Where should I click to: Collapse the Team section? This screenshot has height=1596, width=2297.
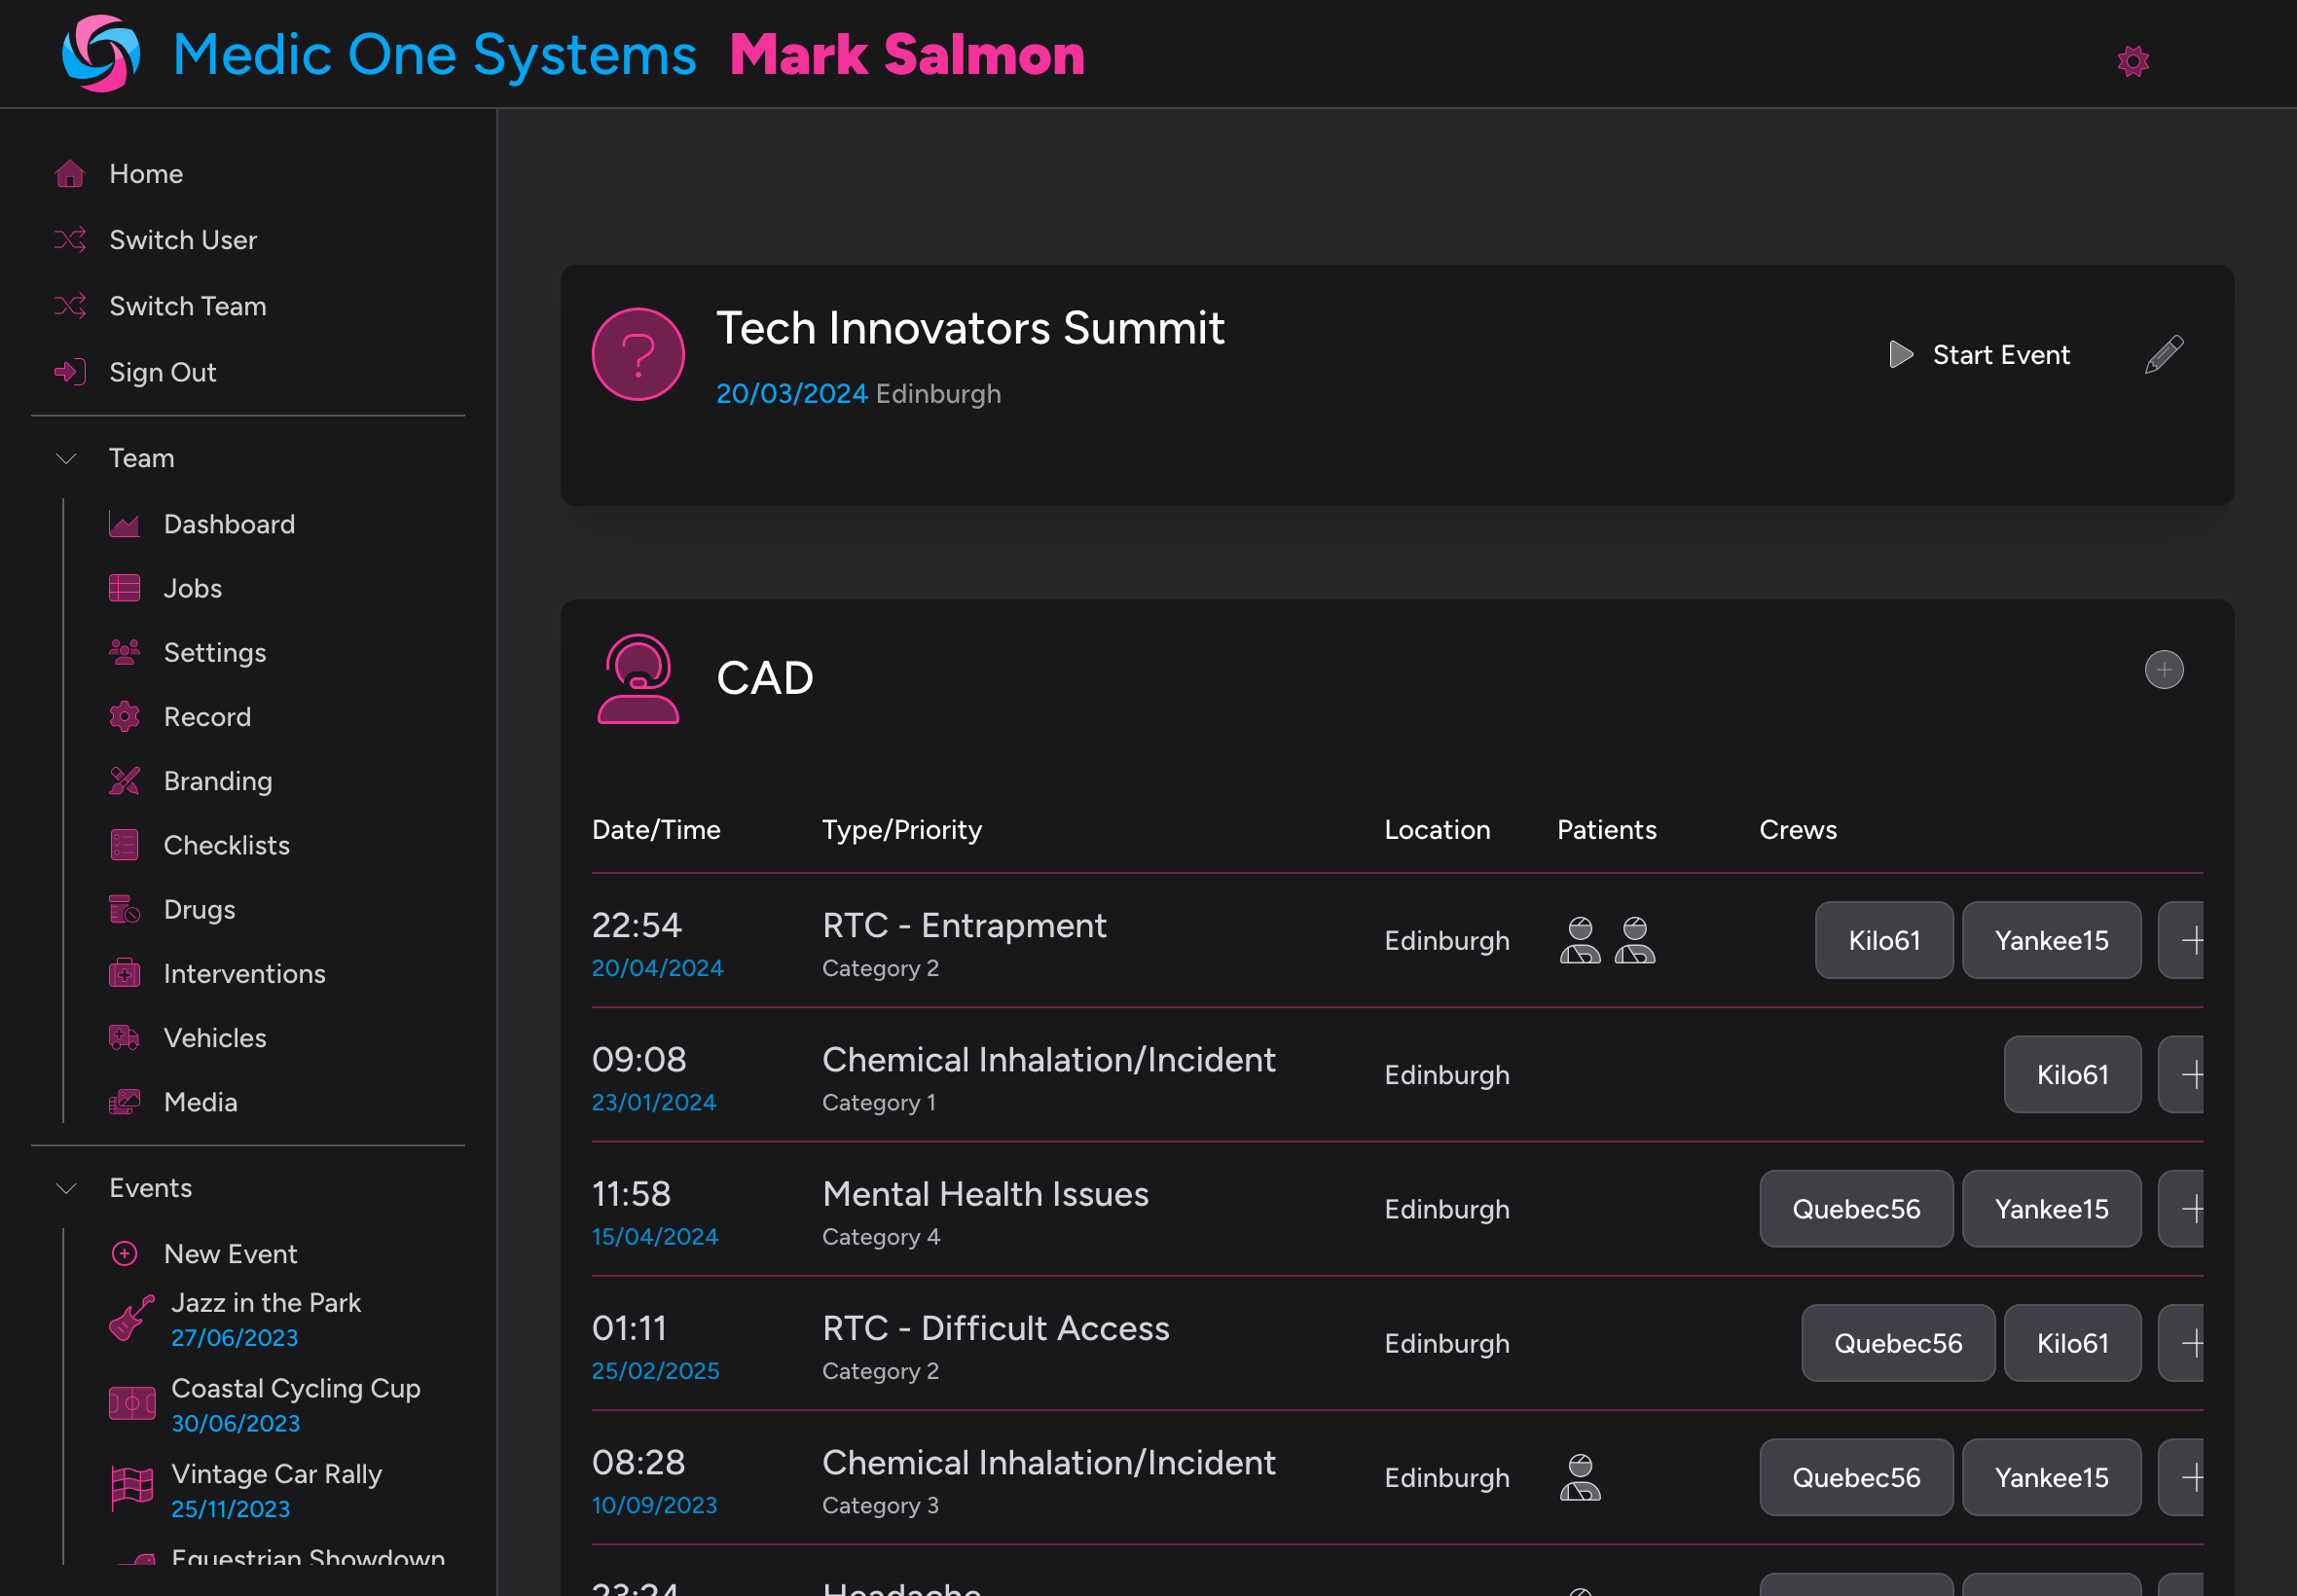pos(66,458)
